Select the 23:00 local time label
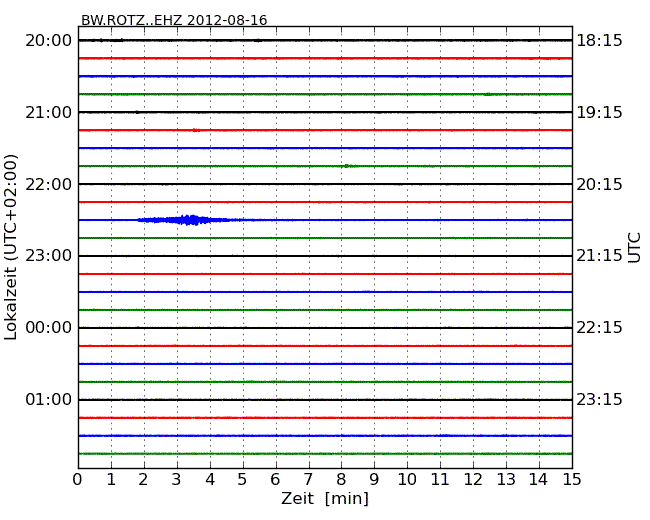 (49, 256)
